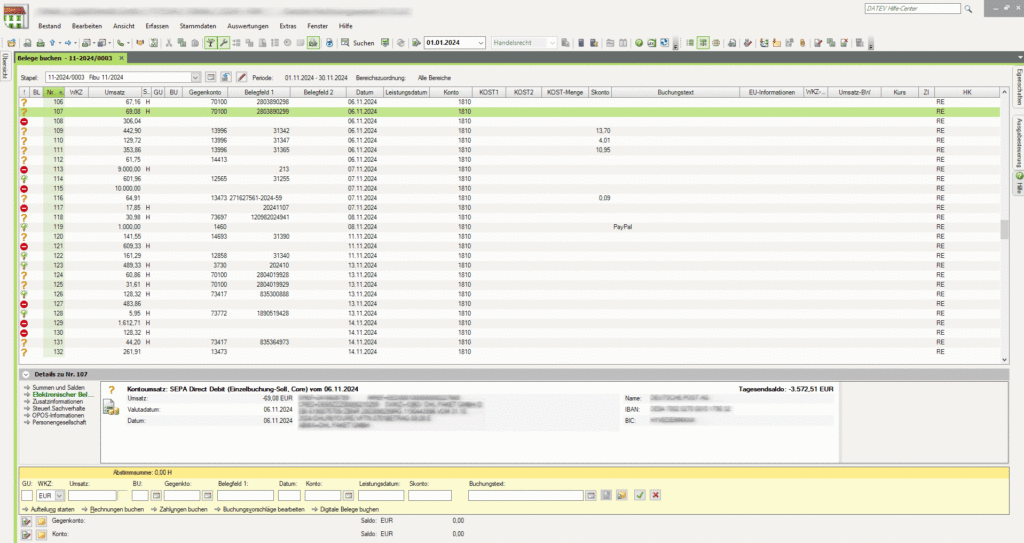Screen dimensions: 1024x543
Task: Open dropdown arrow beside phone icon
Action: pyautogui.click(x=128, y=42)
